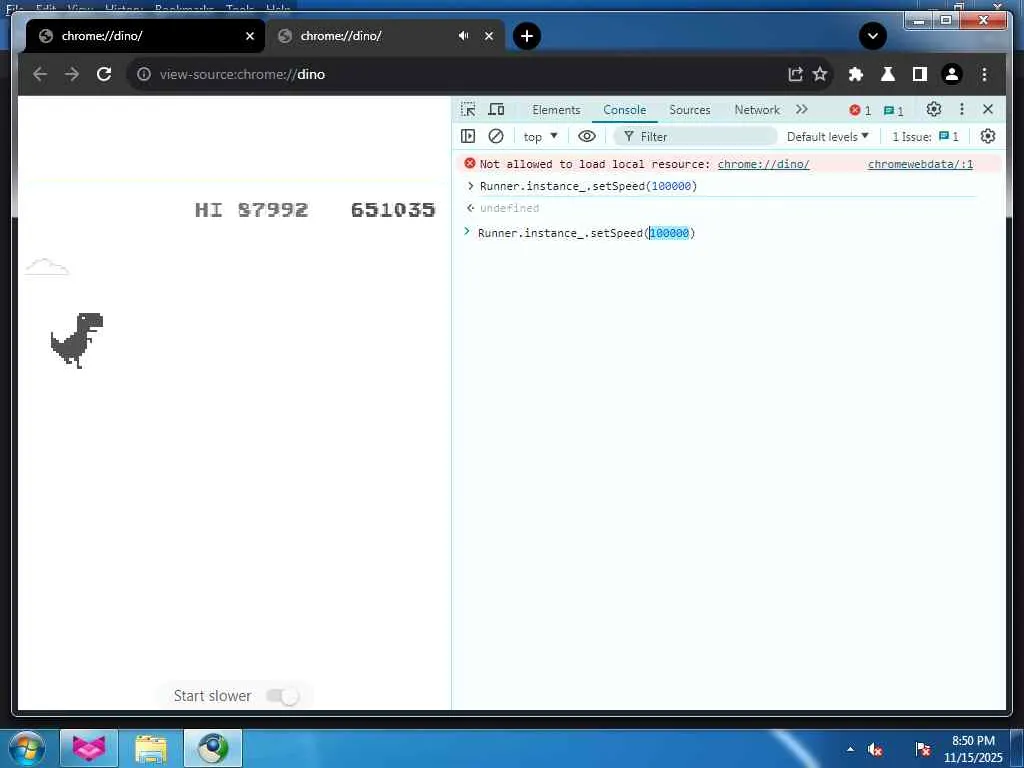Close the first chrome://dino/ tab
Image resolution: width=1024 pixels, height=768 pixels.
pyautogui.click(x=249, y=36)
